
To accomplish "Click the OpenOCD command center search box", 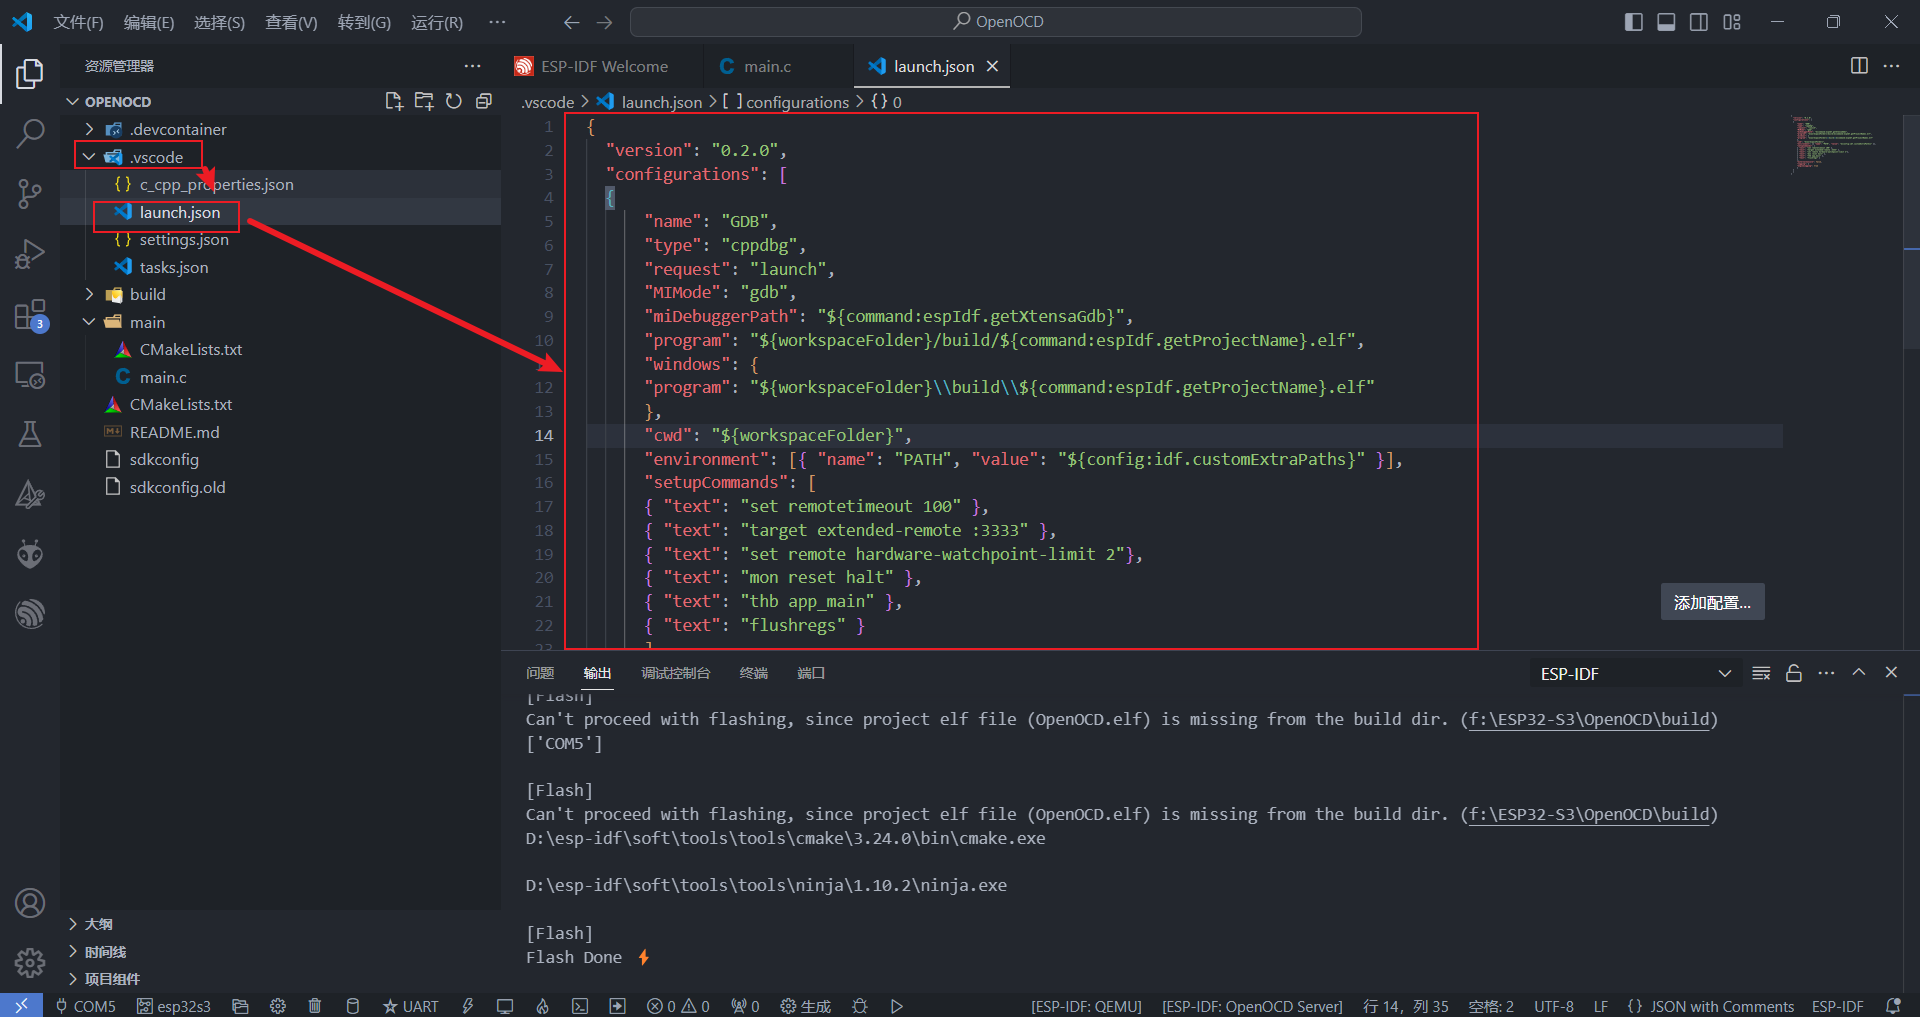I will pyautogui.click(x=996, y=22).
